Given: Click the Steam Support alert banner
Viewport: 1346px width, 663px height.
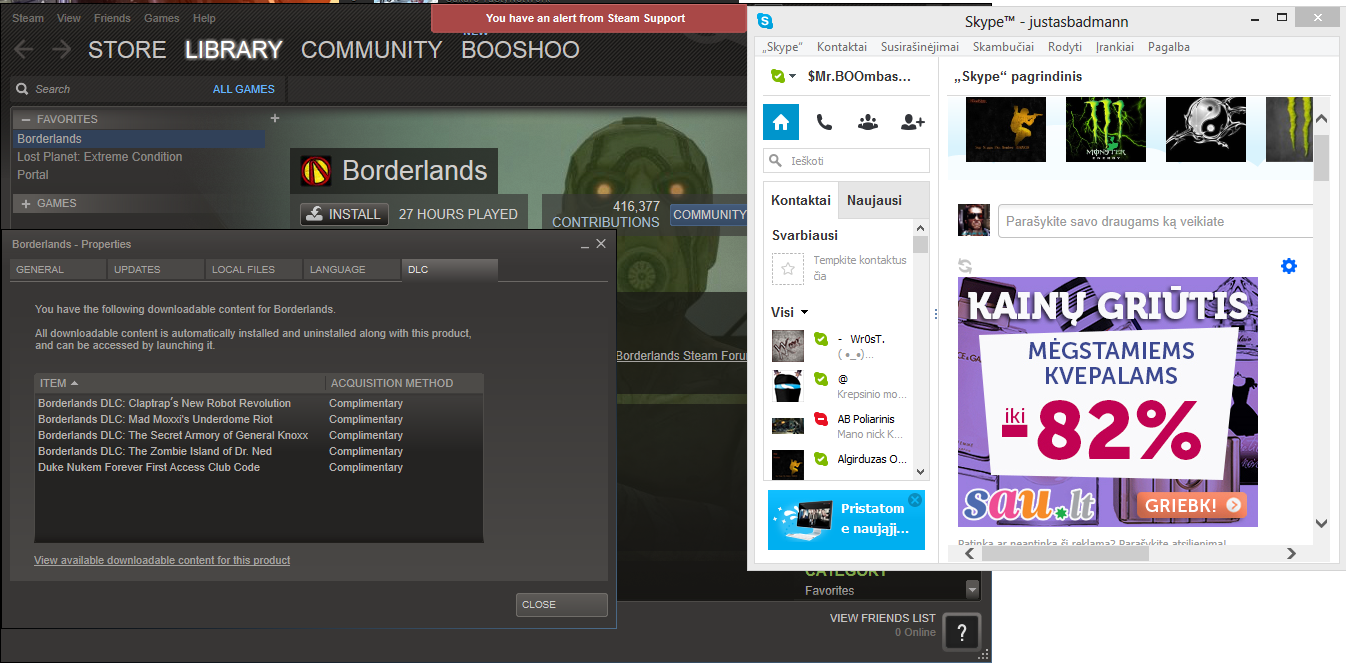Looking at the screenshot, I should pos(590,18).
